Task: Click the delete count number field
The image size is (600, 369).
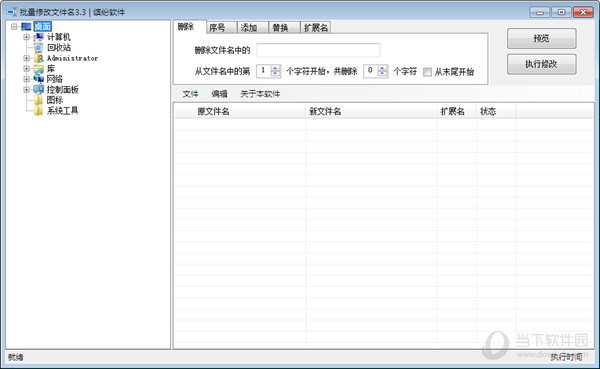Action: click(x=371, y=71)
